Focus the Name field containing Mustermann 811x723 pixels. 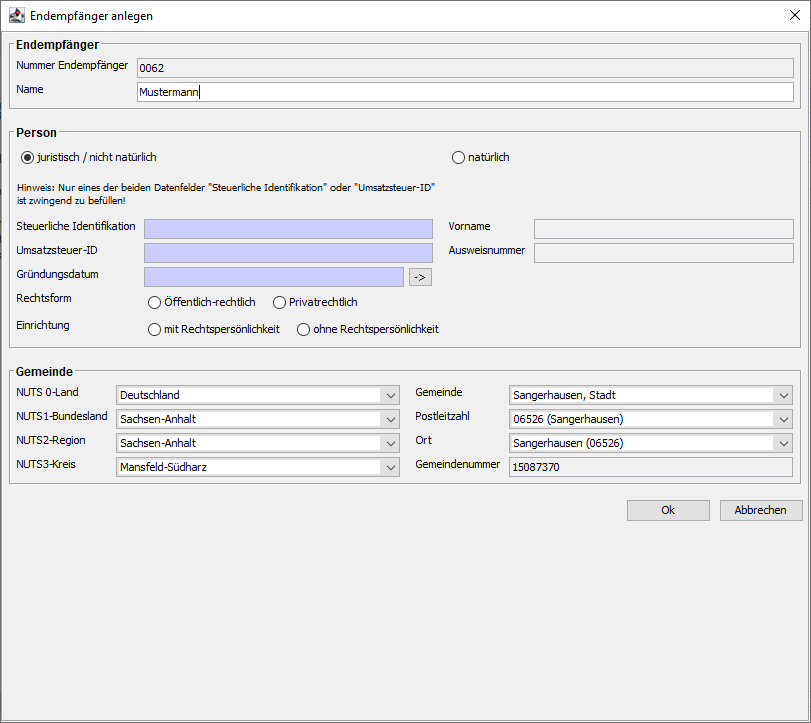(x=465, y=92)
